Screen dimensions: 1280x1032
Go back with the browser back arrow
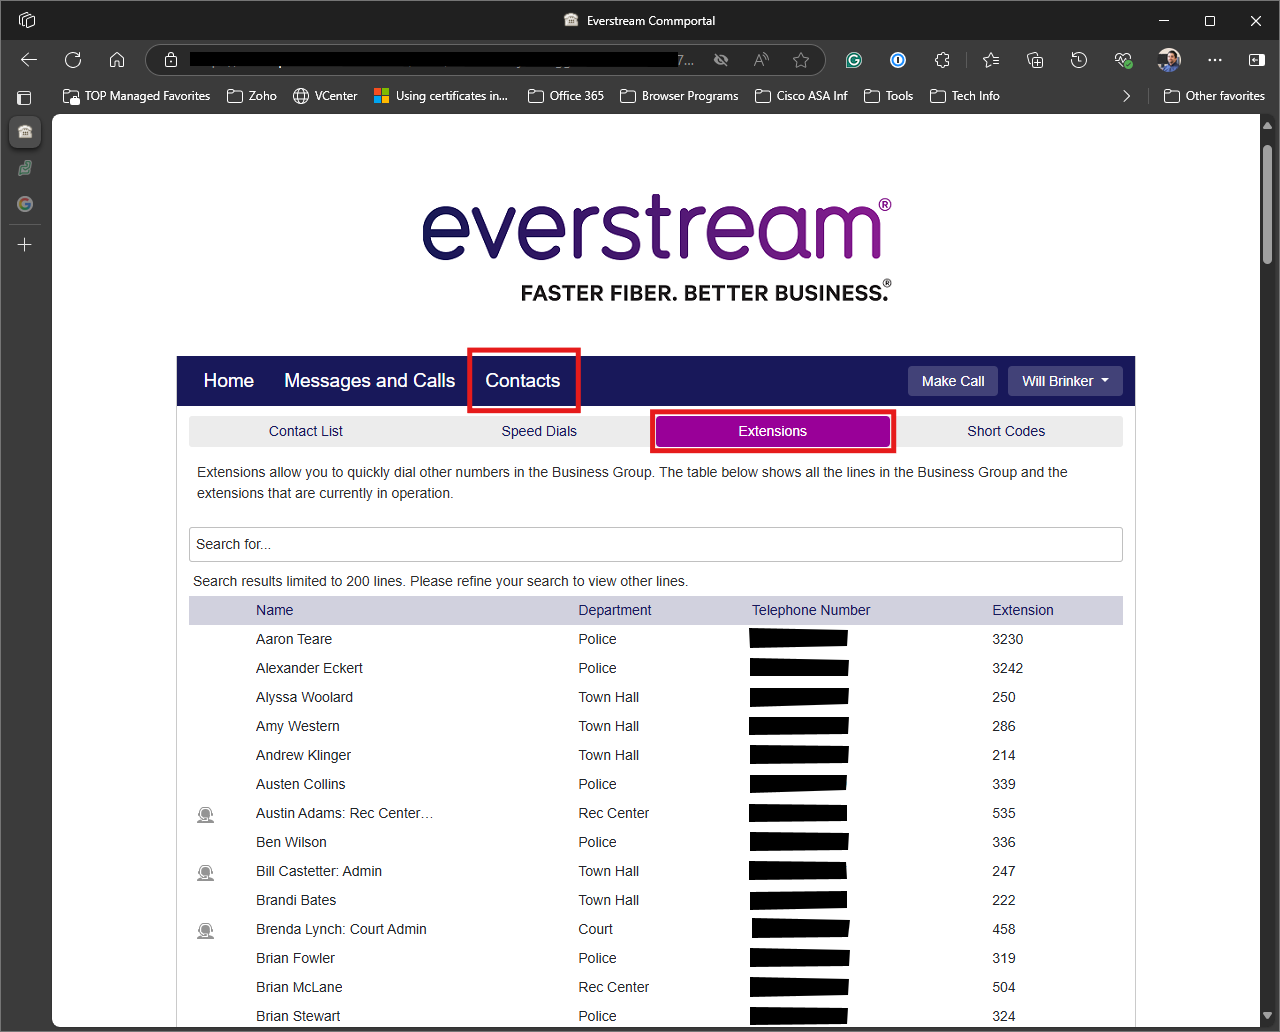(x=29, y=60)
